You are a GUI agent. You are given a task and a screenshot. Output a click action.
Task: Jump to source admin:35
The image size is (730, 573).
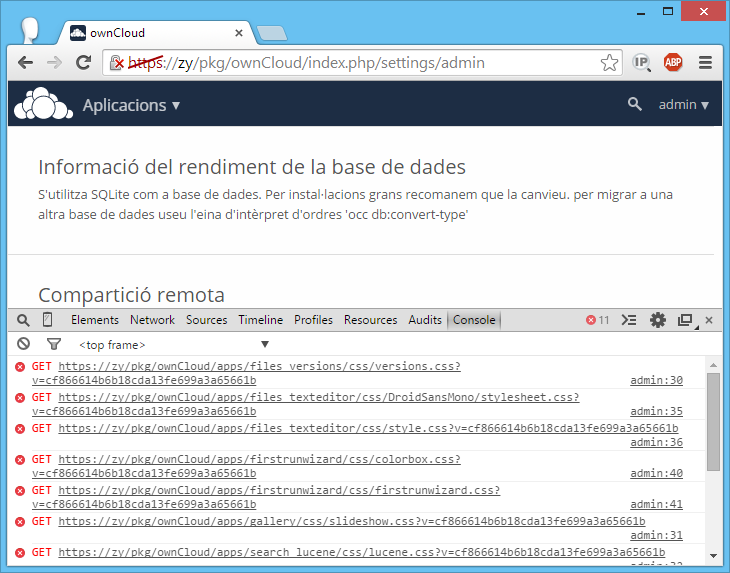[x=656, y=411]
